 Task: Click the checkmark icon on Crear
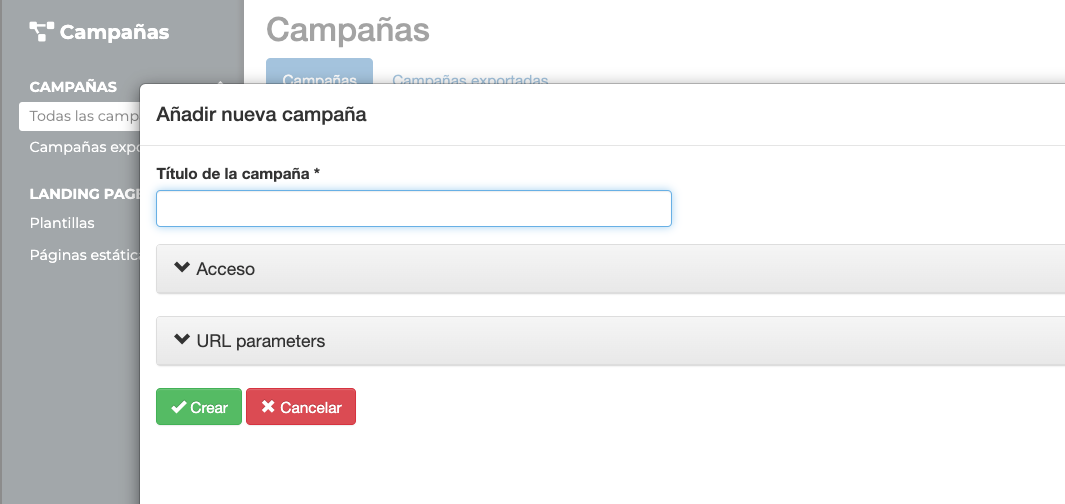179,407
